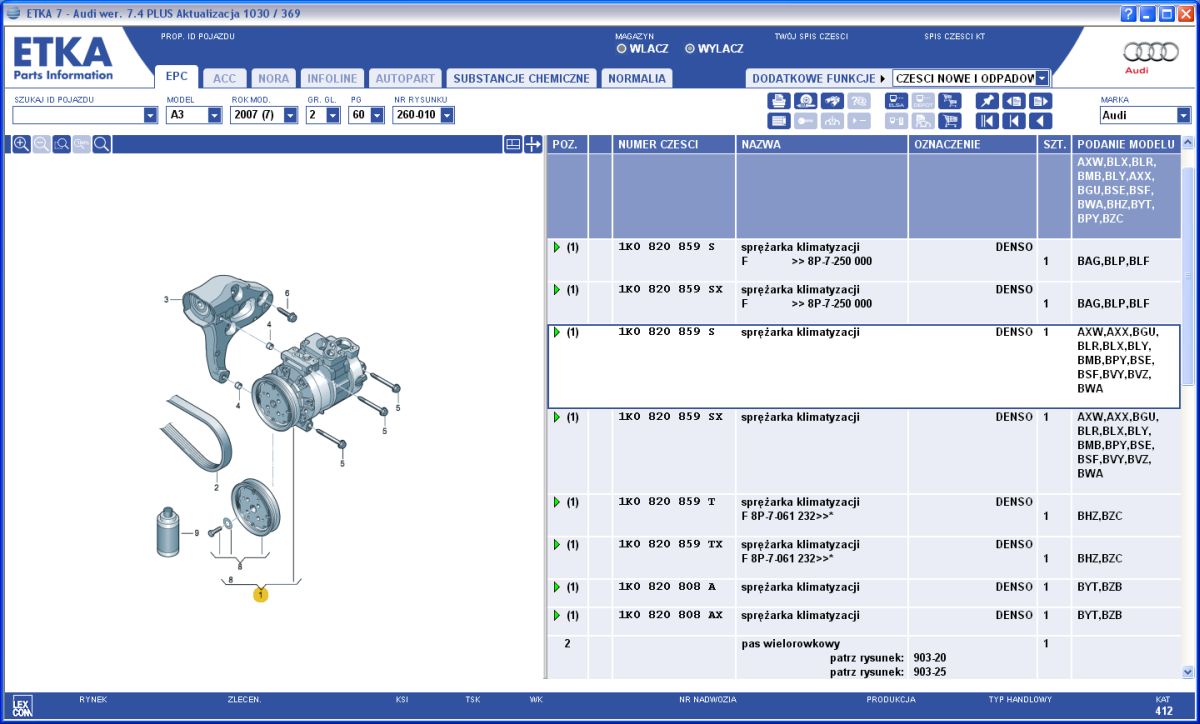Select the SUBSTANCJE CHEMICZNE tab
Viewport: 1200px width, 724px height.
[521, 78]
